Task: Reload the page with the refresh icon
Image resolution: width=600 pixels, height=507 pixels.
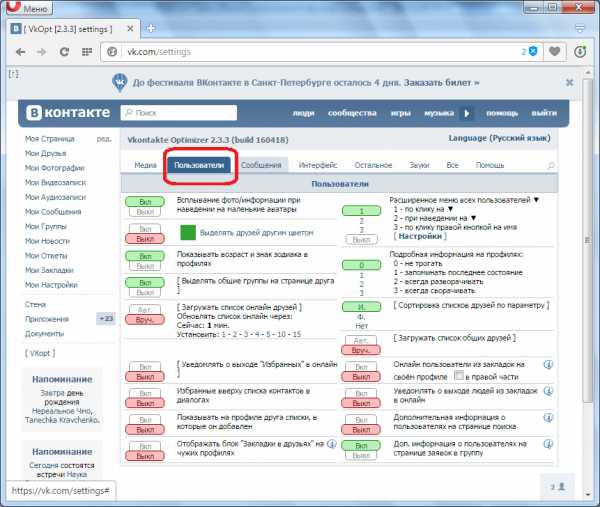Action: (x=64, y=52)
